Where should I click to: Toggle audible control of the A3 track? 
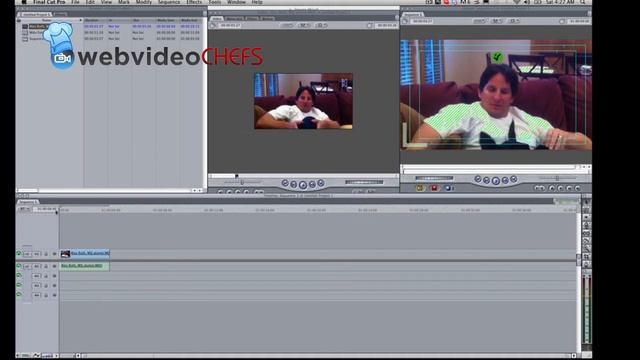coord(19,285)
